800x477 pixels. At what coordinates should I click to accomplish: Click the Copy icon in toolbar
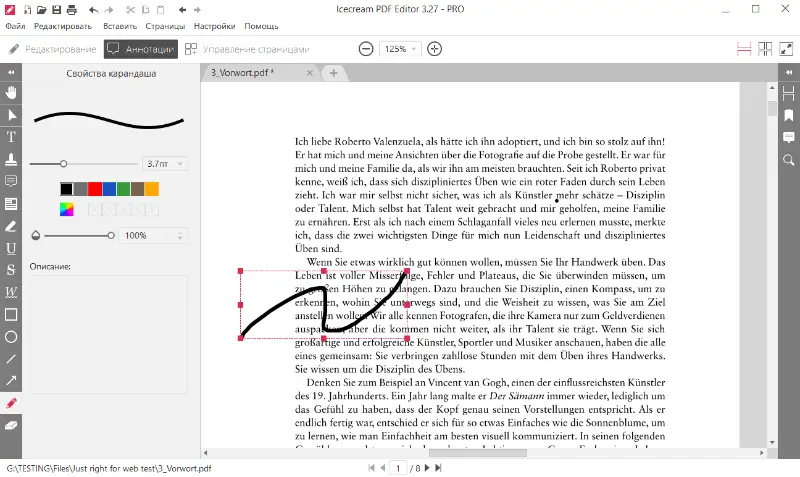pyautogui.click(x=146, y=10)
